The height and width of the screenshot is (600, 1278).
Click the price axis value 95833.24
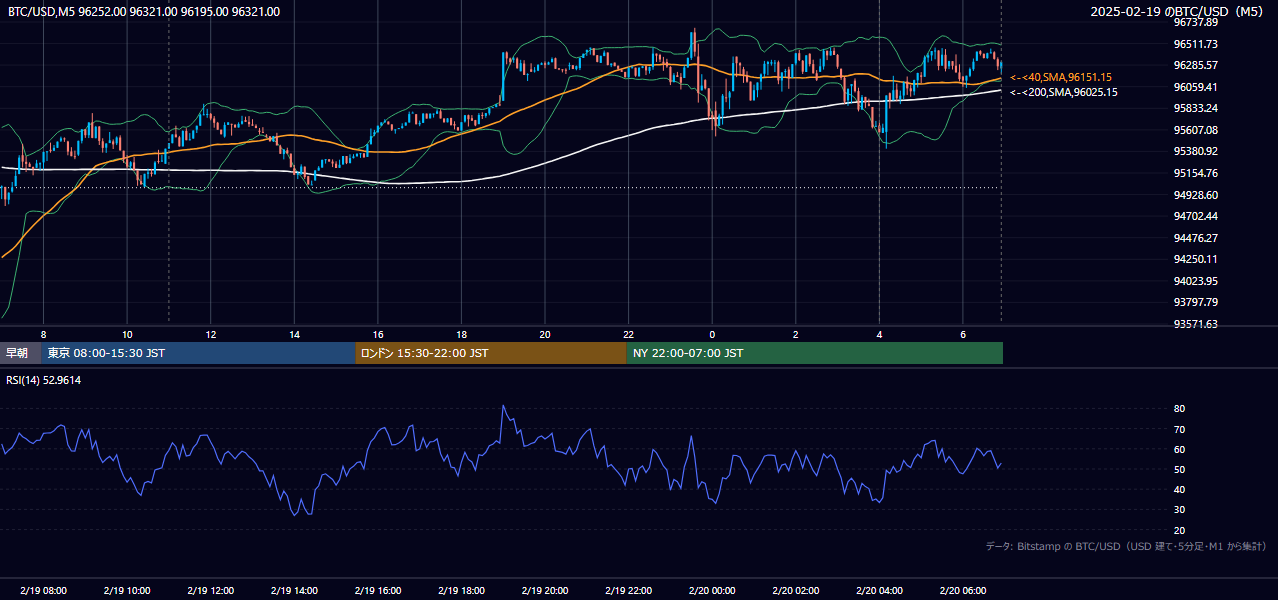click(x=1195, y=108)
